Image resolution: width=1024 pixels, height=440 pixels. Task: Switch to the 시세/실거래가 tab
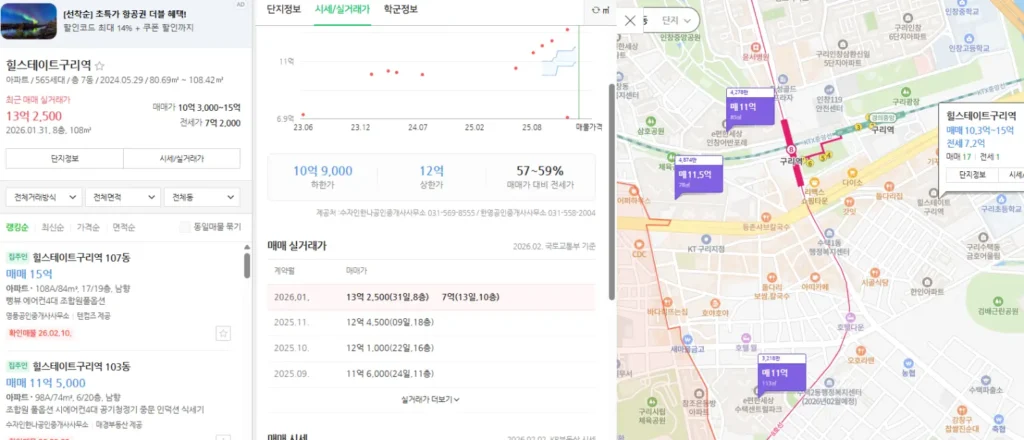342,10
